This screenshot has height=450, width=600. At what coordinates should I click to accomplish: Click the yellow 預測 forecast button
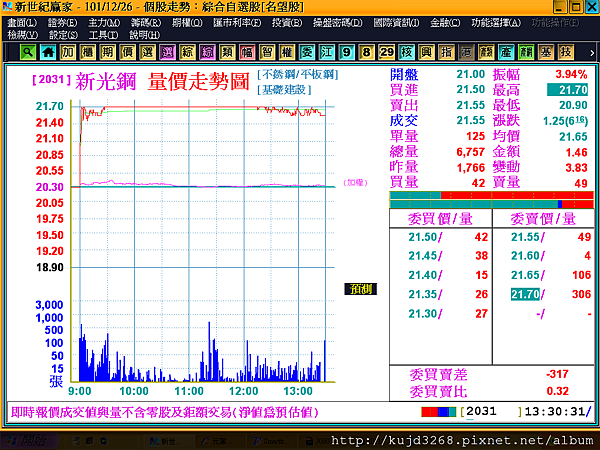tap(360, 289)
